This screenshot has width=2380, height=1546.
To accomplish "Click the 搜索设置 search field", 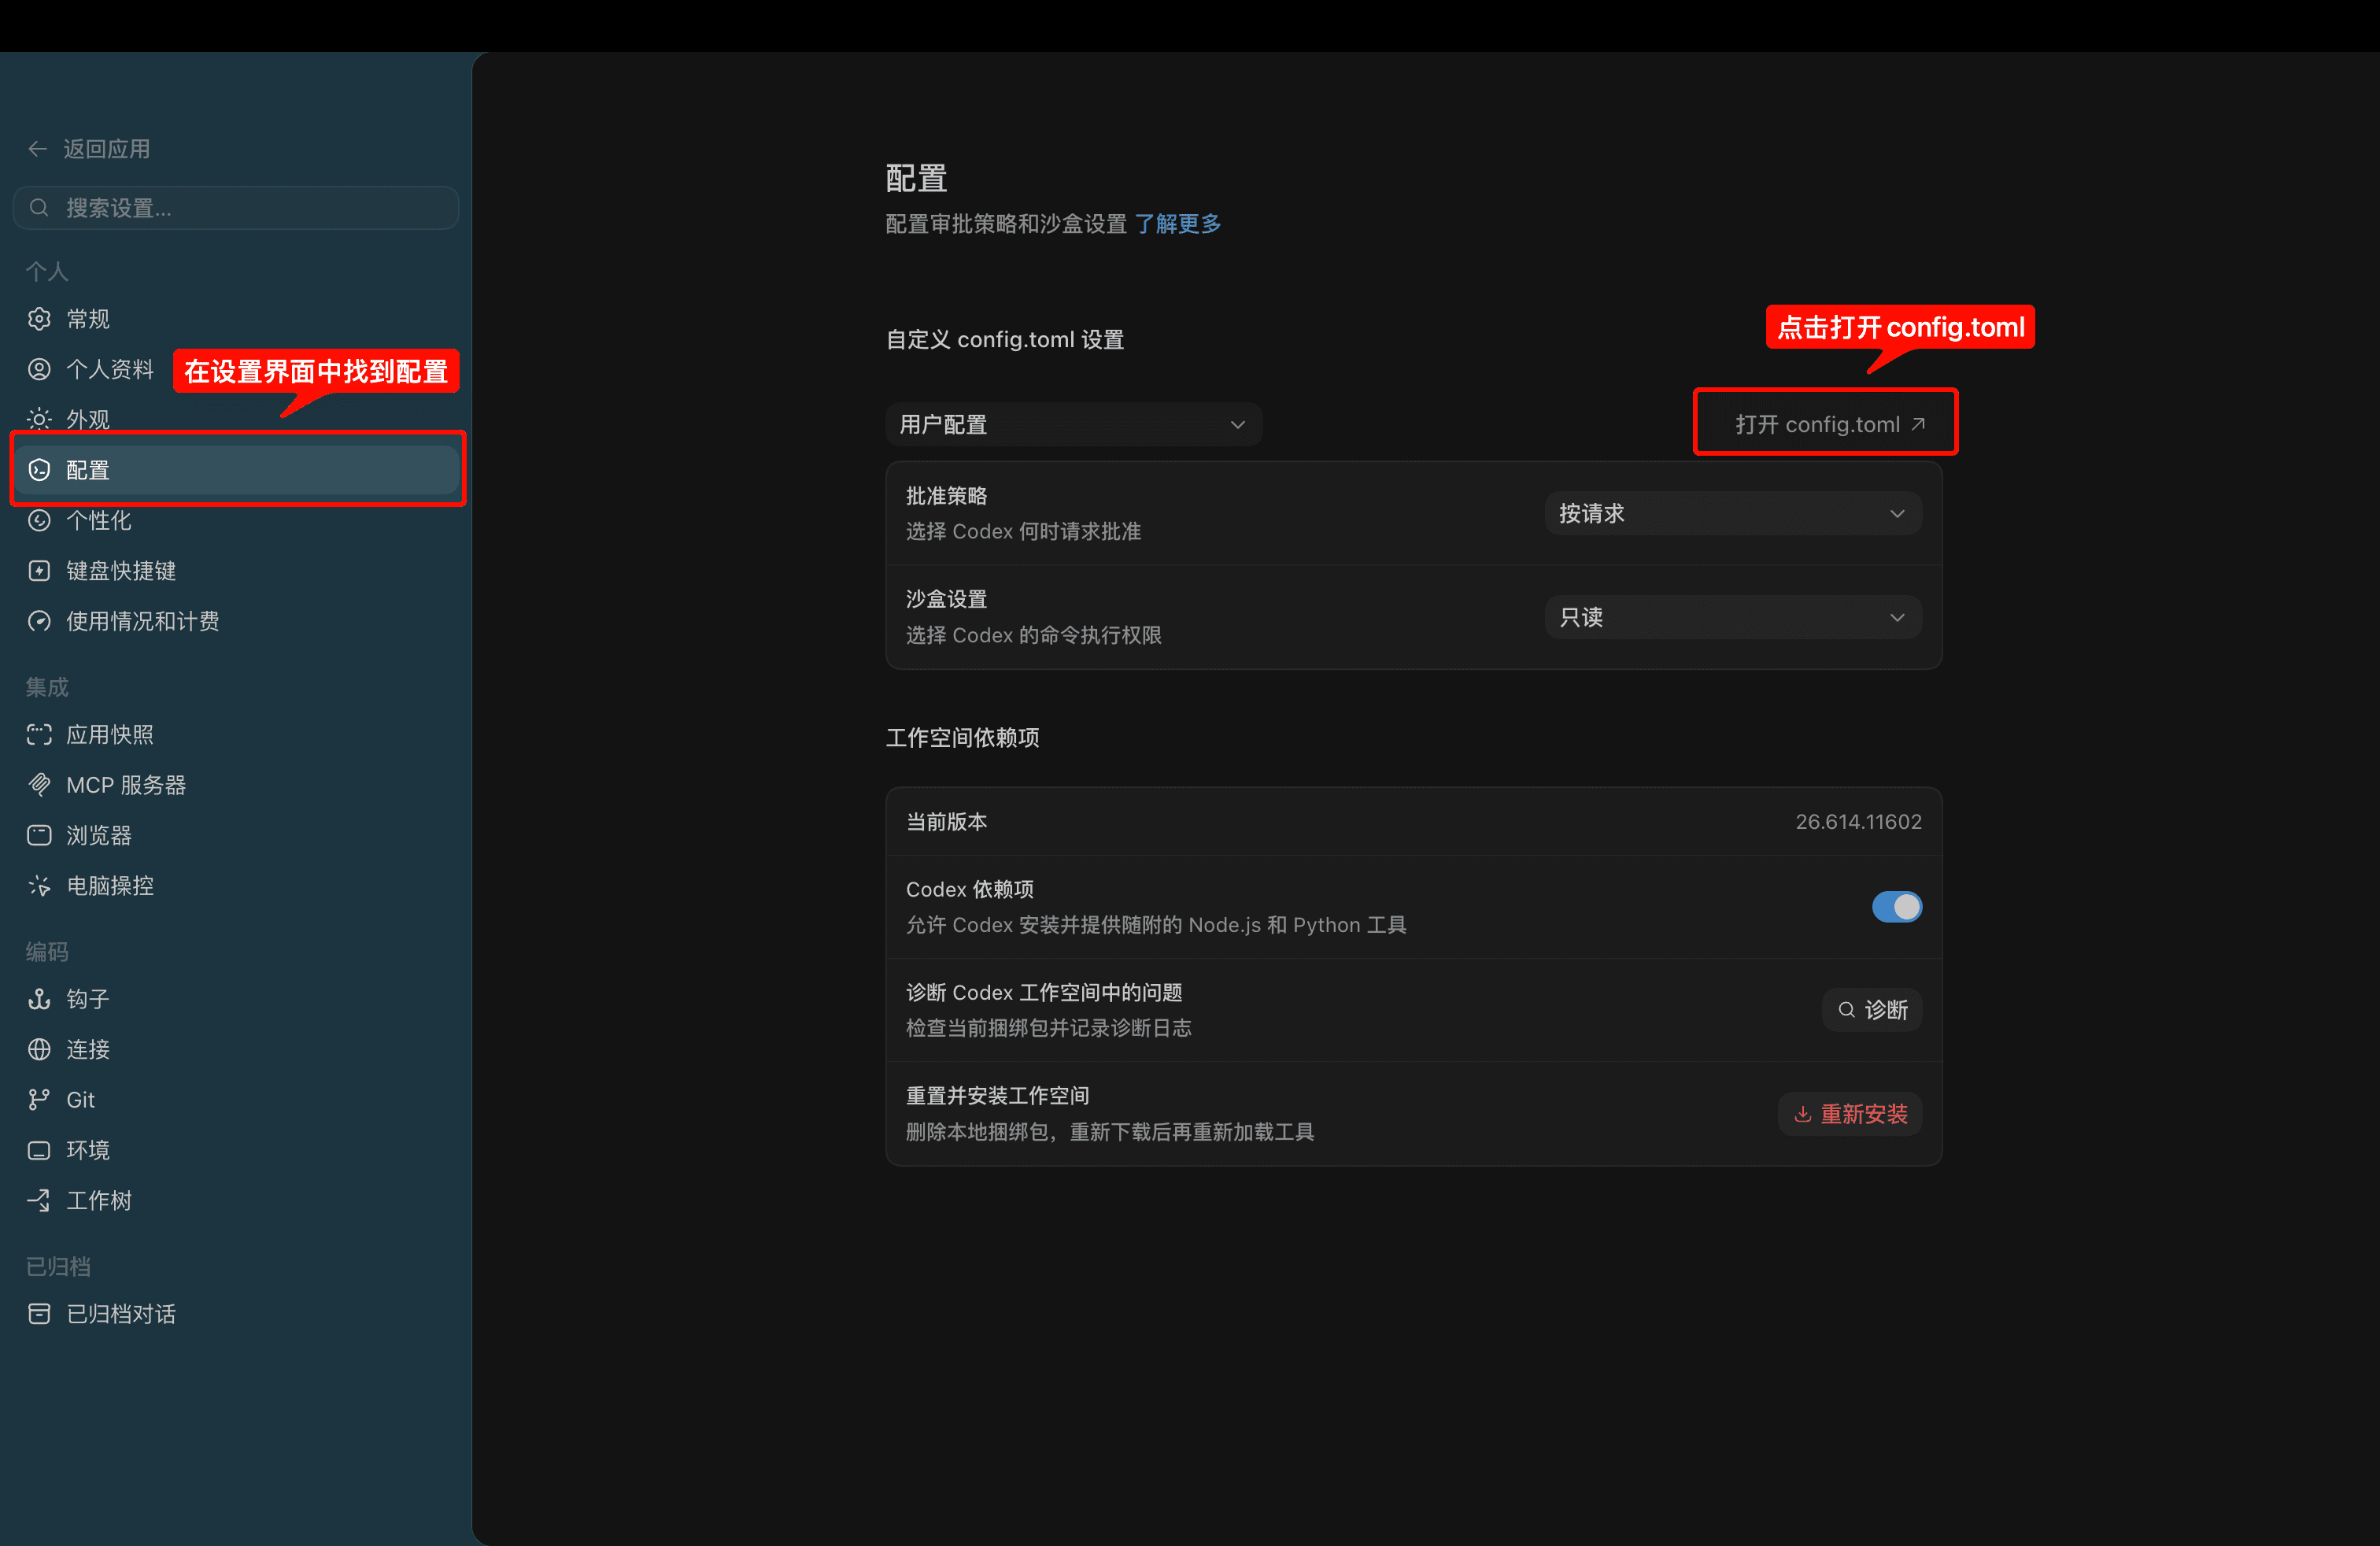I will pos(237,208).
